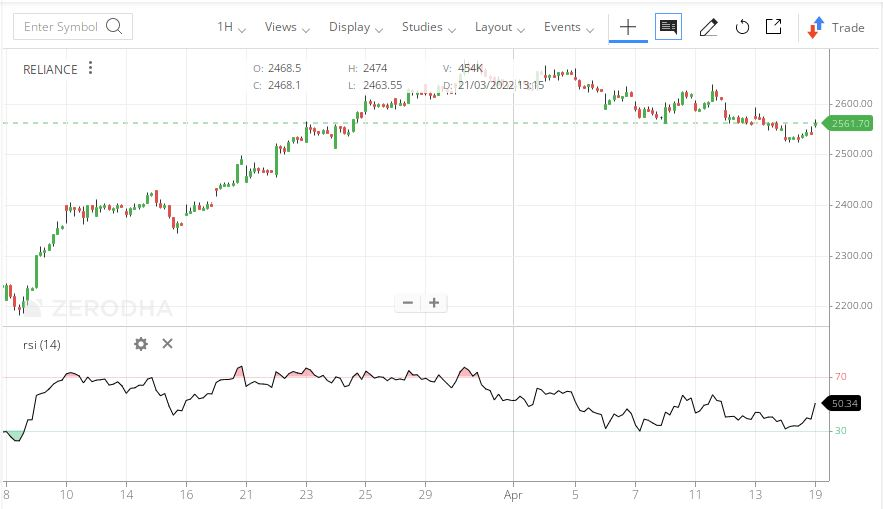Viewport: 883px width, 509px height.
Task: Click the open price value 2468.5
Action: pyautogui.click(x=284, y=68)
